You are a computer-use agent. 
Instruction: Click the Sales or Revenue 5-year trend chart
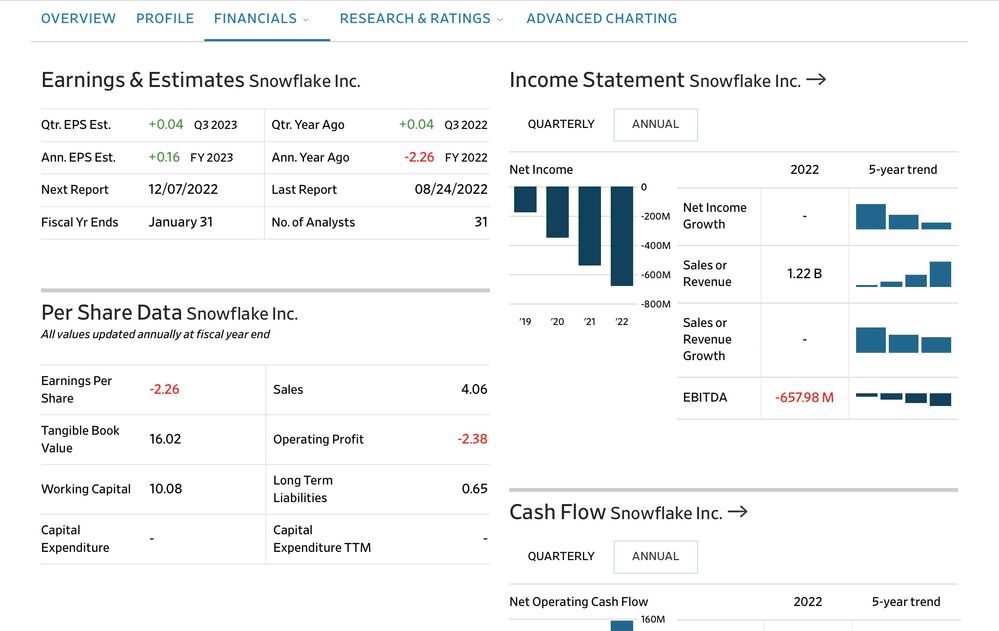903,274
